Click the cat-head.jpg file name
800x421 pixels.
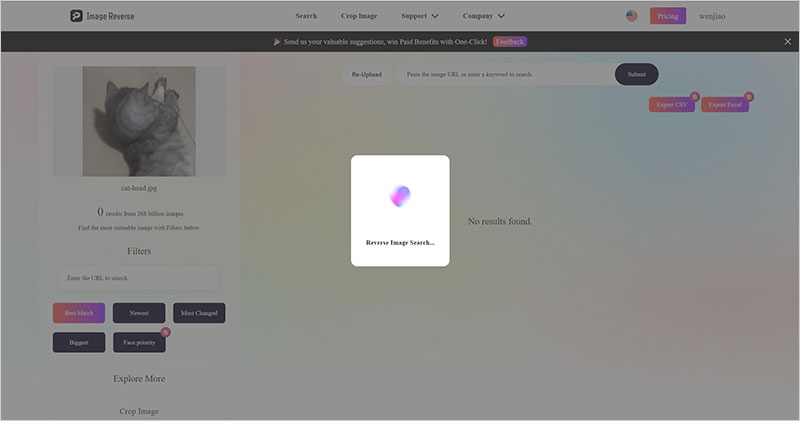tap(139, 188)
